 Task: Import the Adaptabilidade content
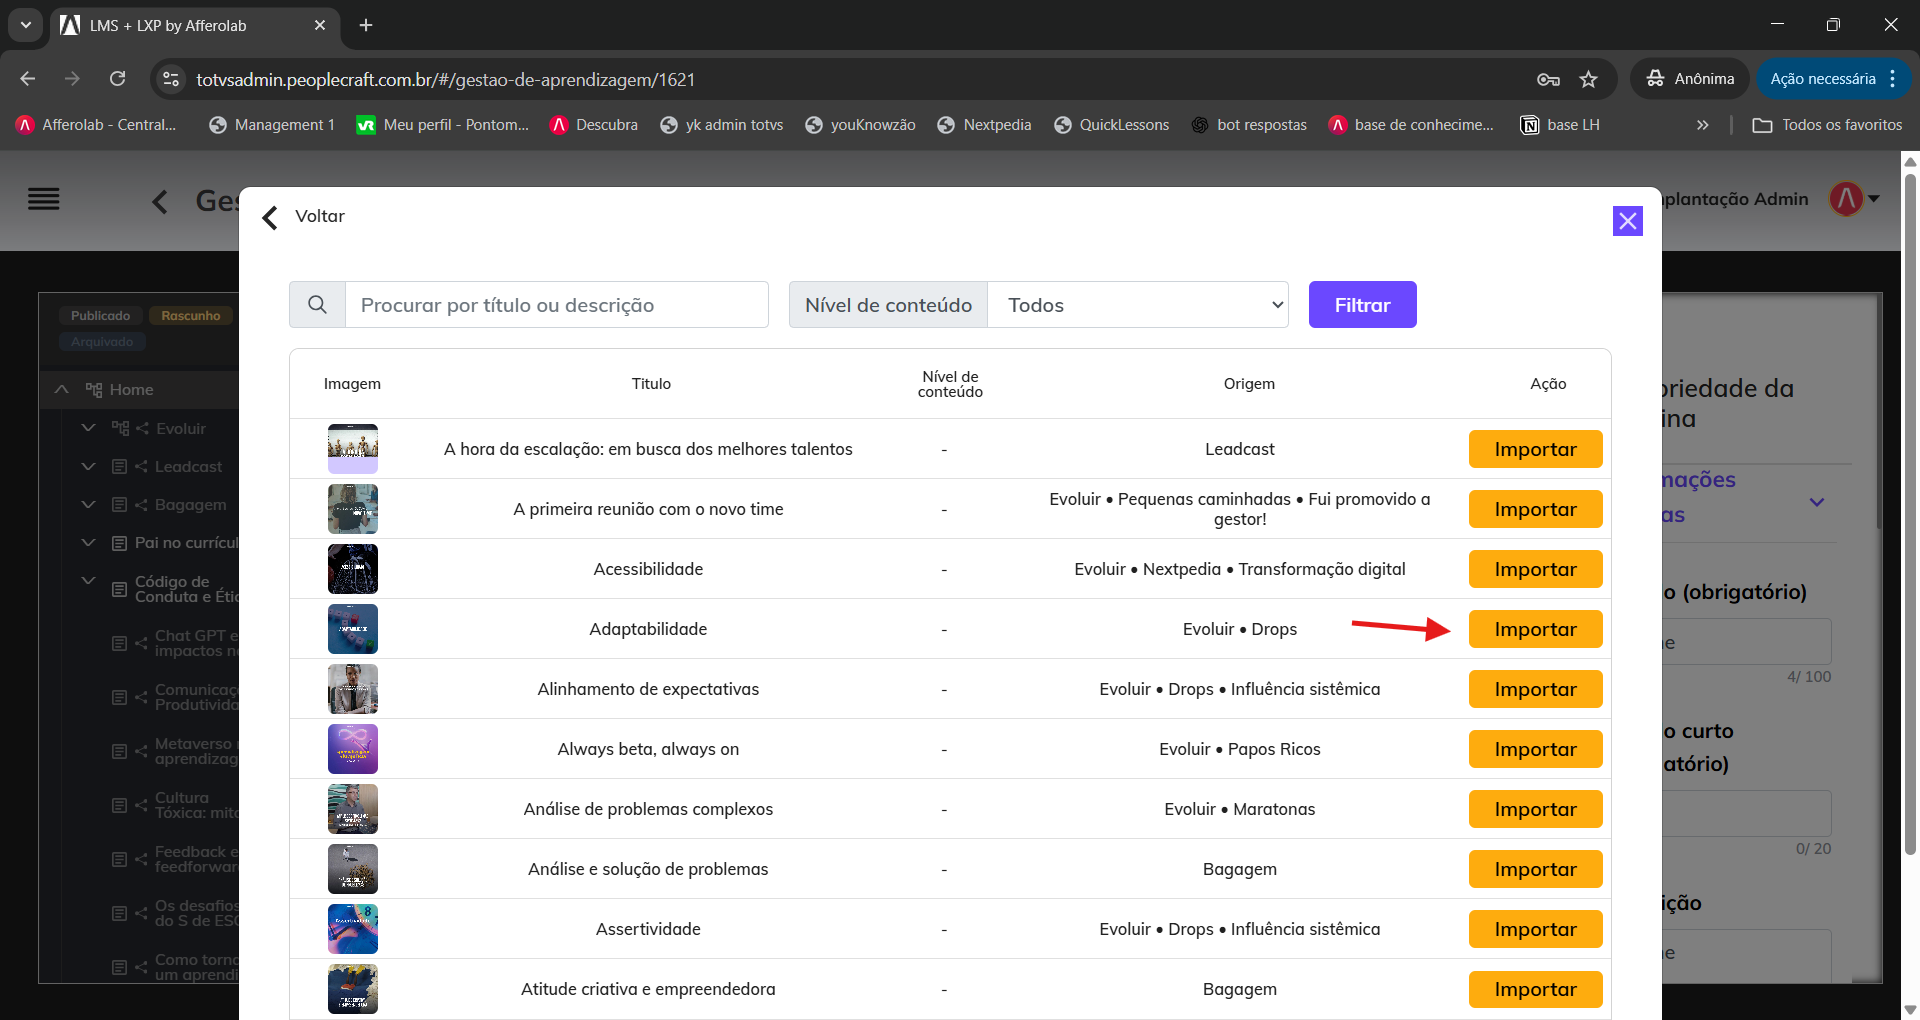[x=1535, y=629]
